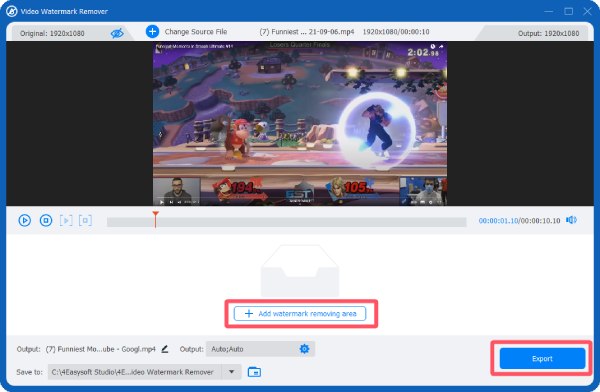Screen dimensions: 600x392
Task: Click the middle of the timeline progress bar
Action: coord(287,222)
